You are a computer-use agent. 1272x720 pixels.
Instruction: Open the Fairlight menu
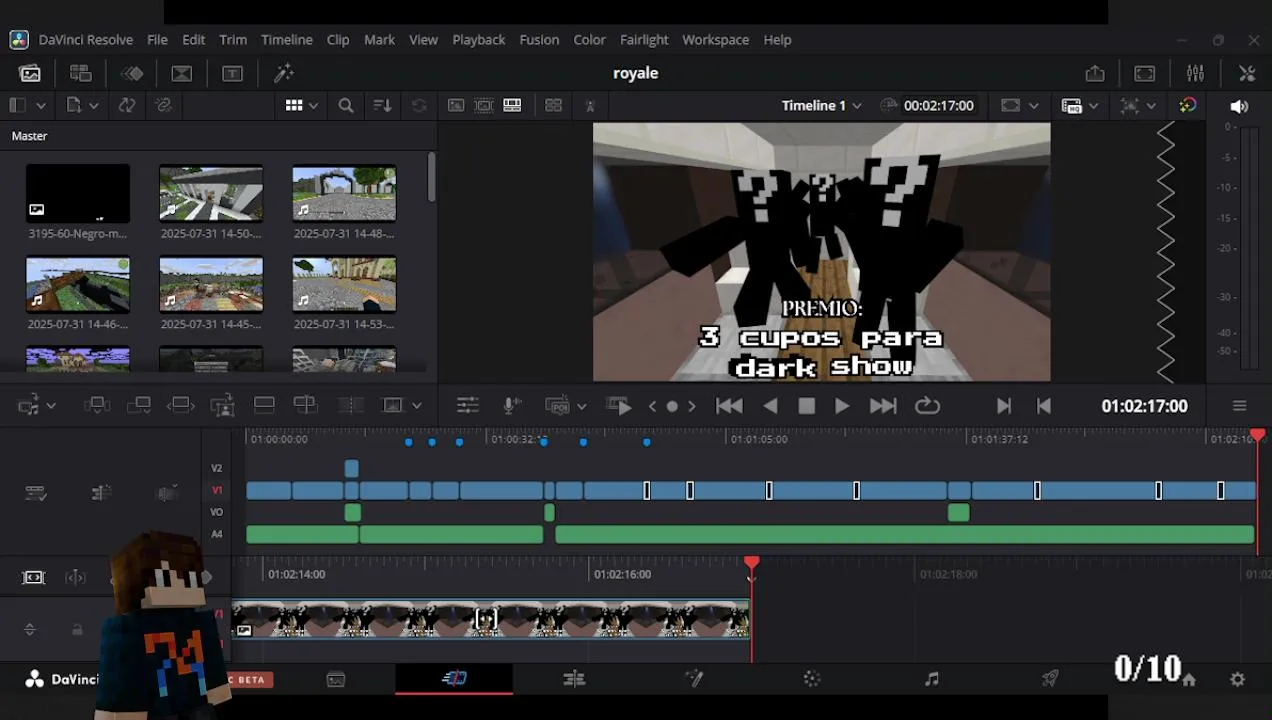tap(644, 40)
